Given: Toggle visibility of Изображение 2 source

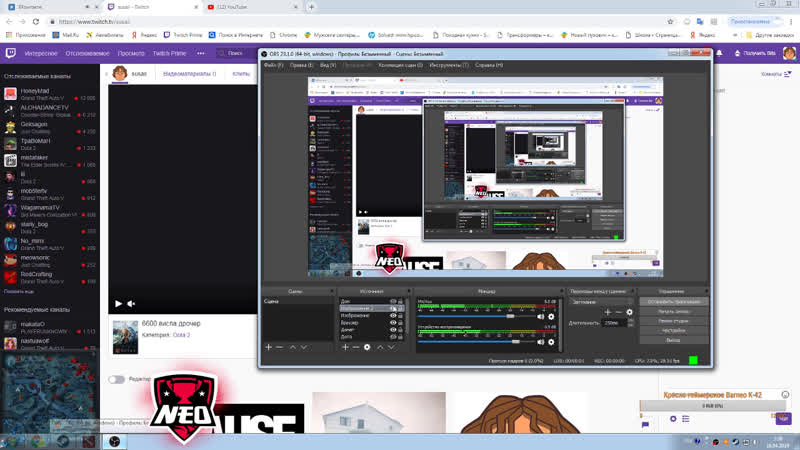Looking at the screenshot, I should 393,308.
